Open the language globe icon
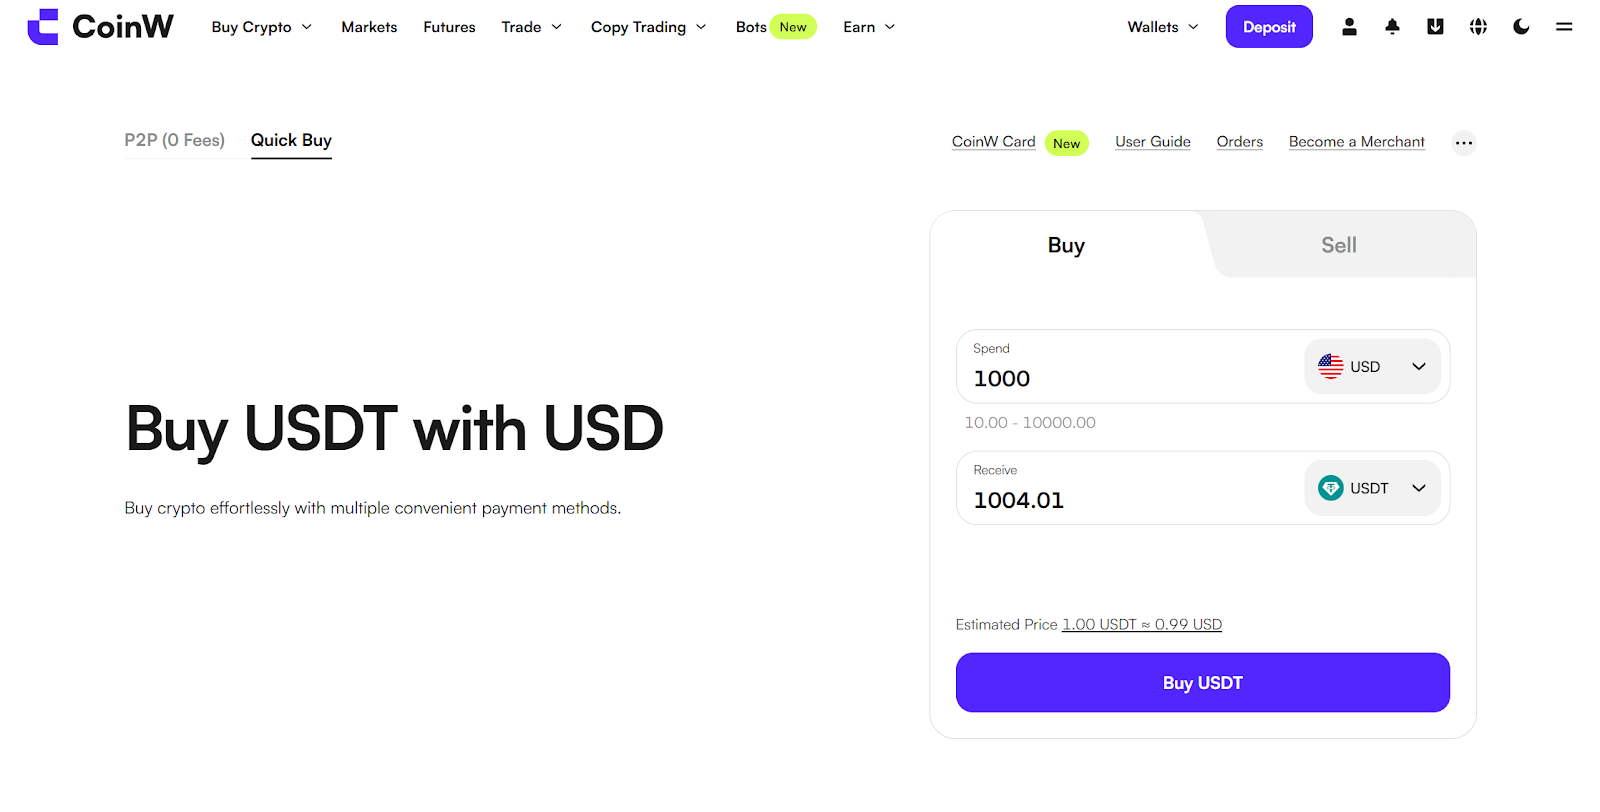 click(1478, 27)
